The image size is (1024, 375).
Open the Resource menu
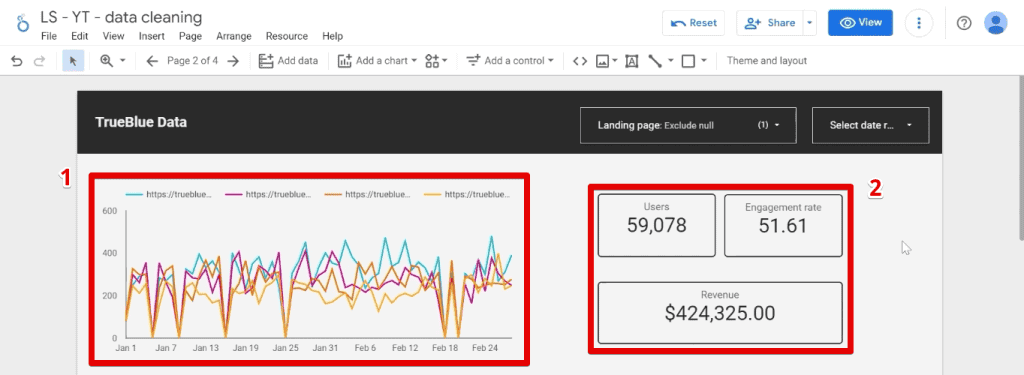coord(287,37)
